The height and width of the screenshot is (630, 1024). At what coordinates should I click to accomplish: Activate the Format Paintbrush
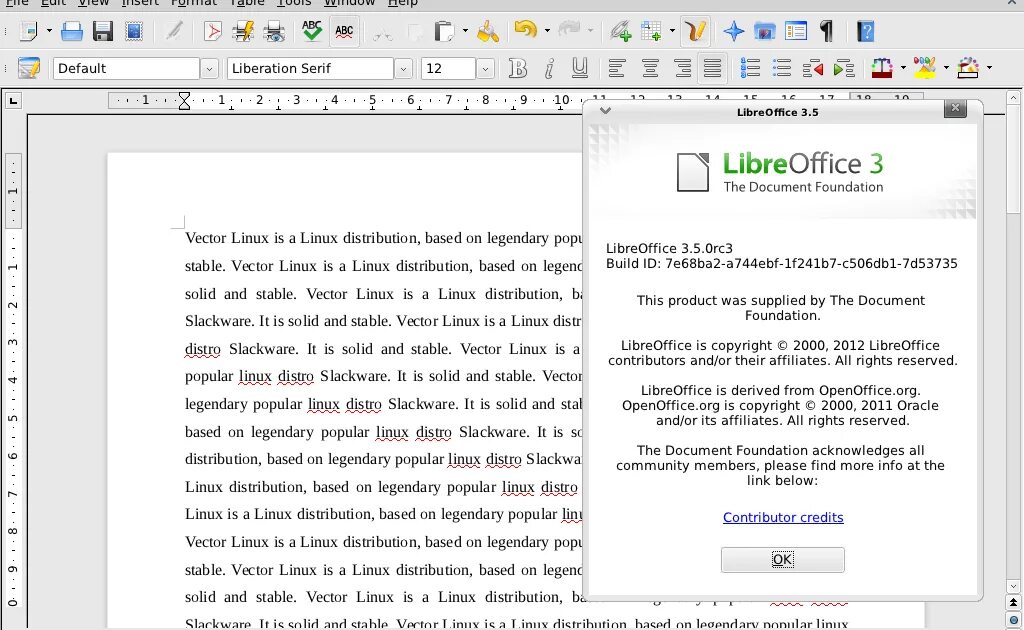(488, 31)
